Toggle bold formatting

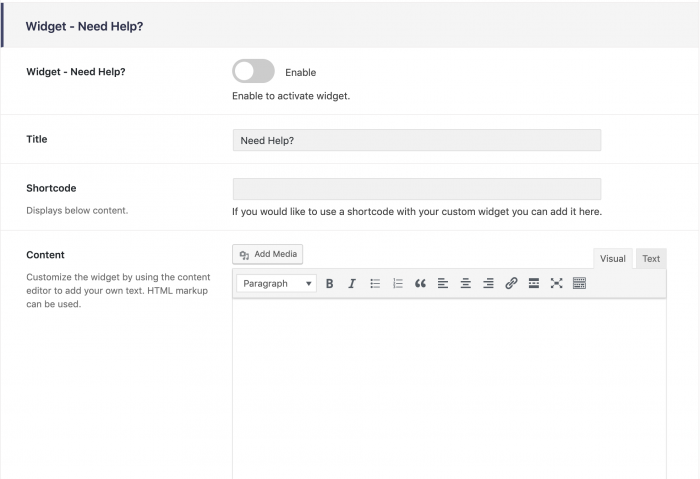pos(329,283)
